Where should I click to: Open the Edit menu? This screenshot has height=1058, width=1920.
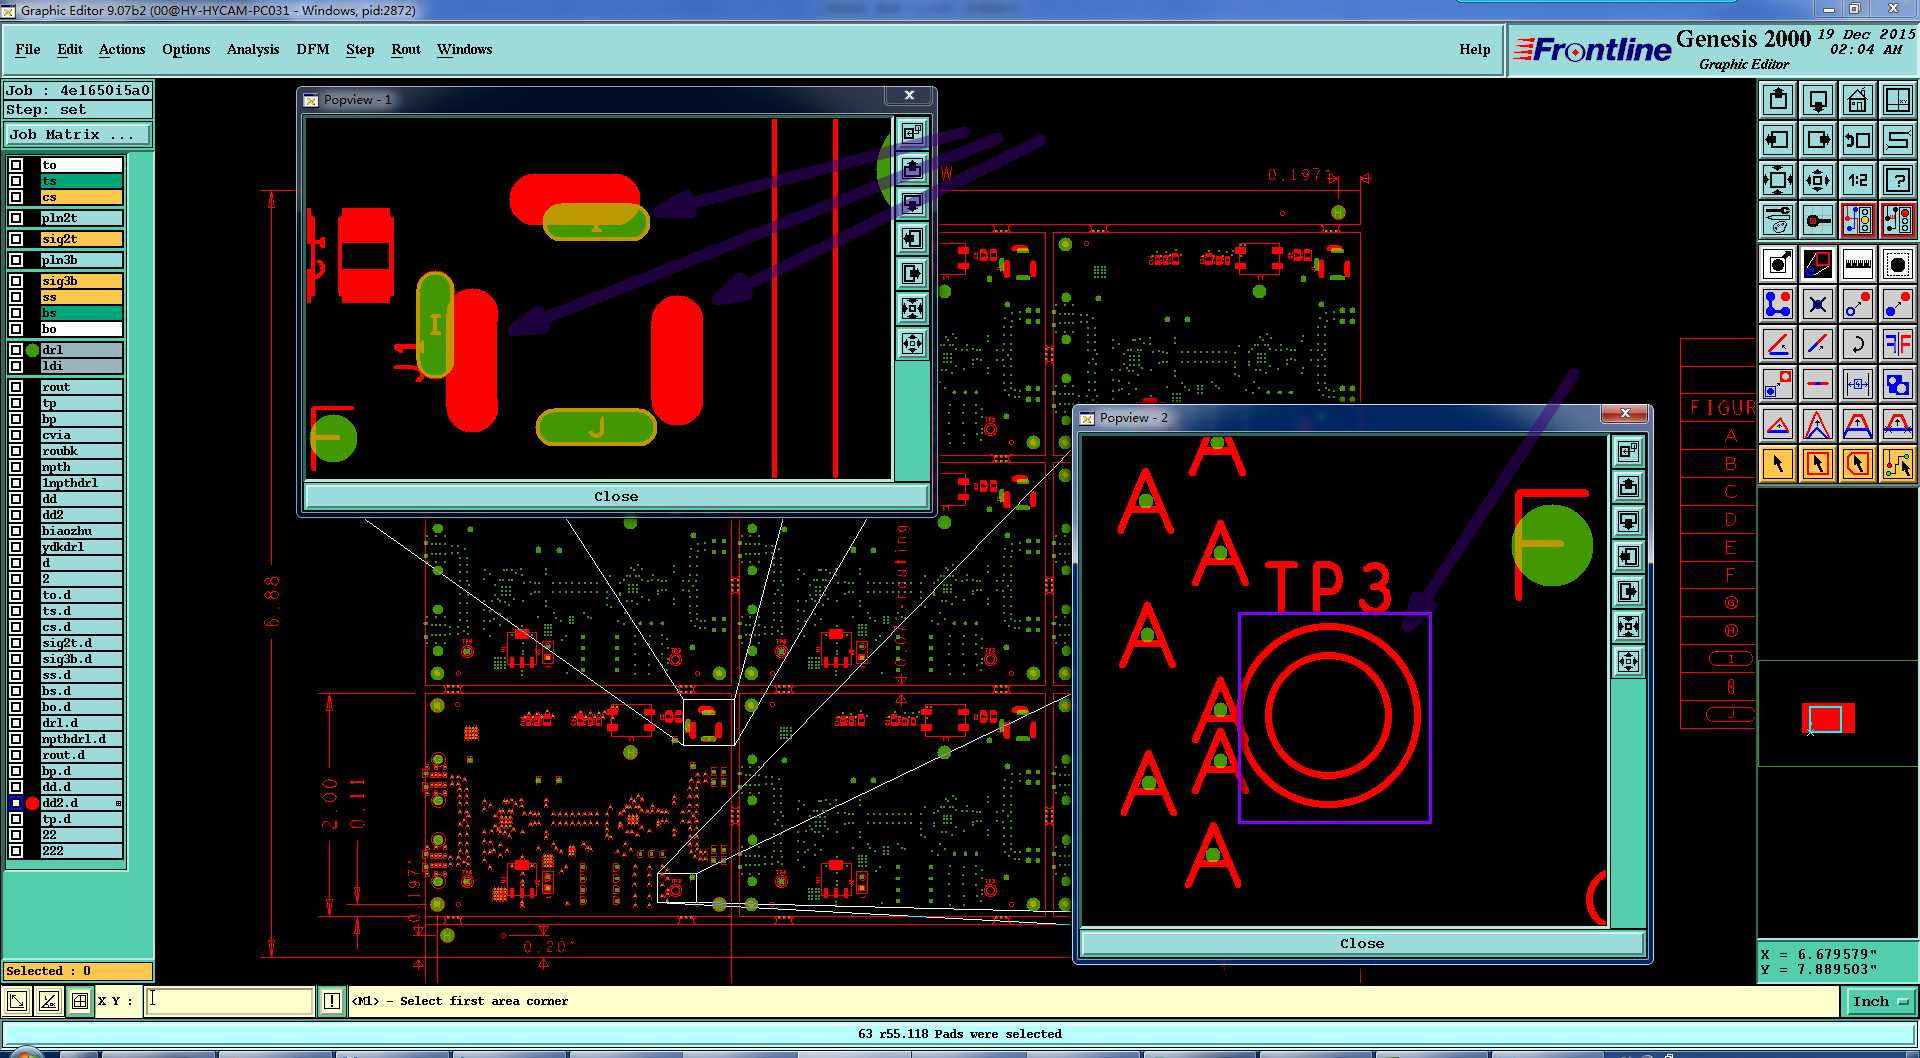click(70, 49)
